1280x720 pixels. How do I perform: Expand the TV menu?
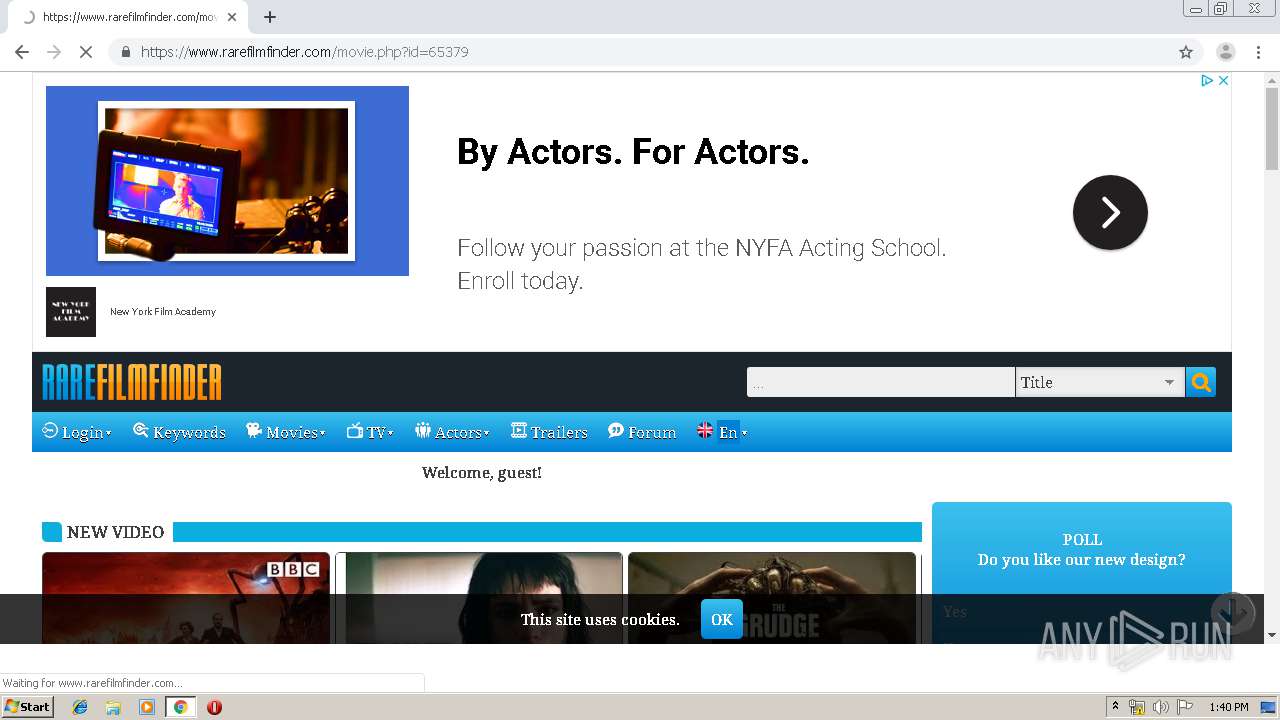pyautogui.click(x=370, y=432)
